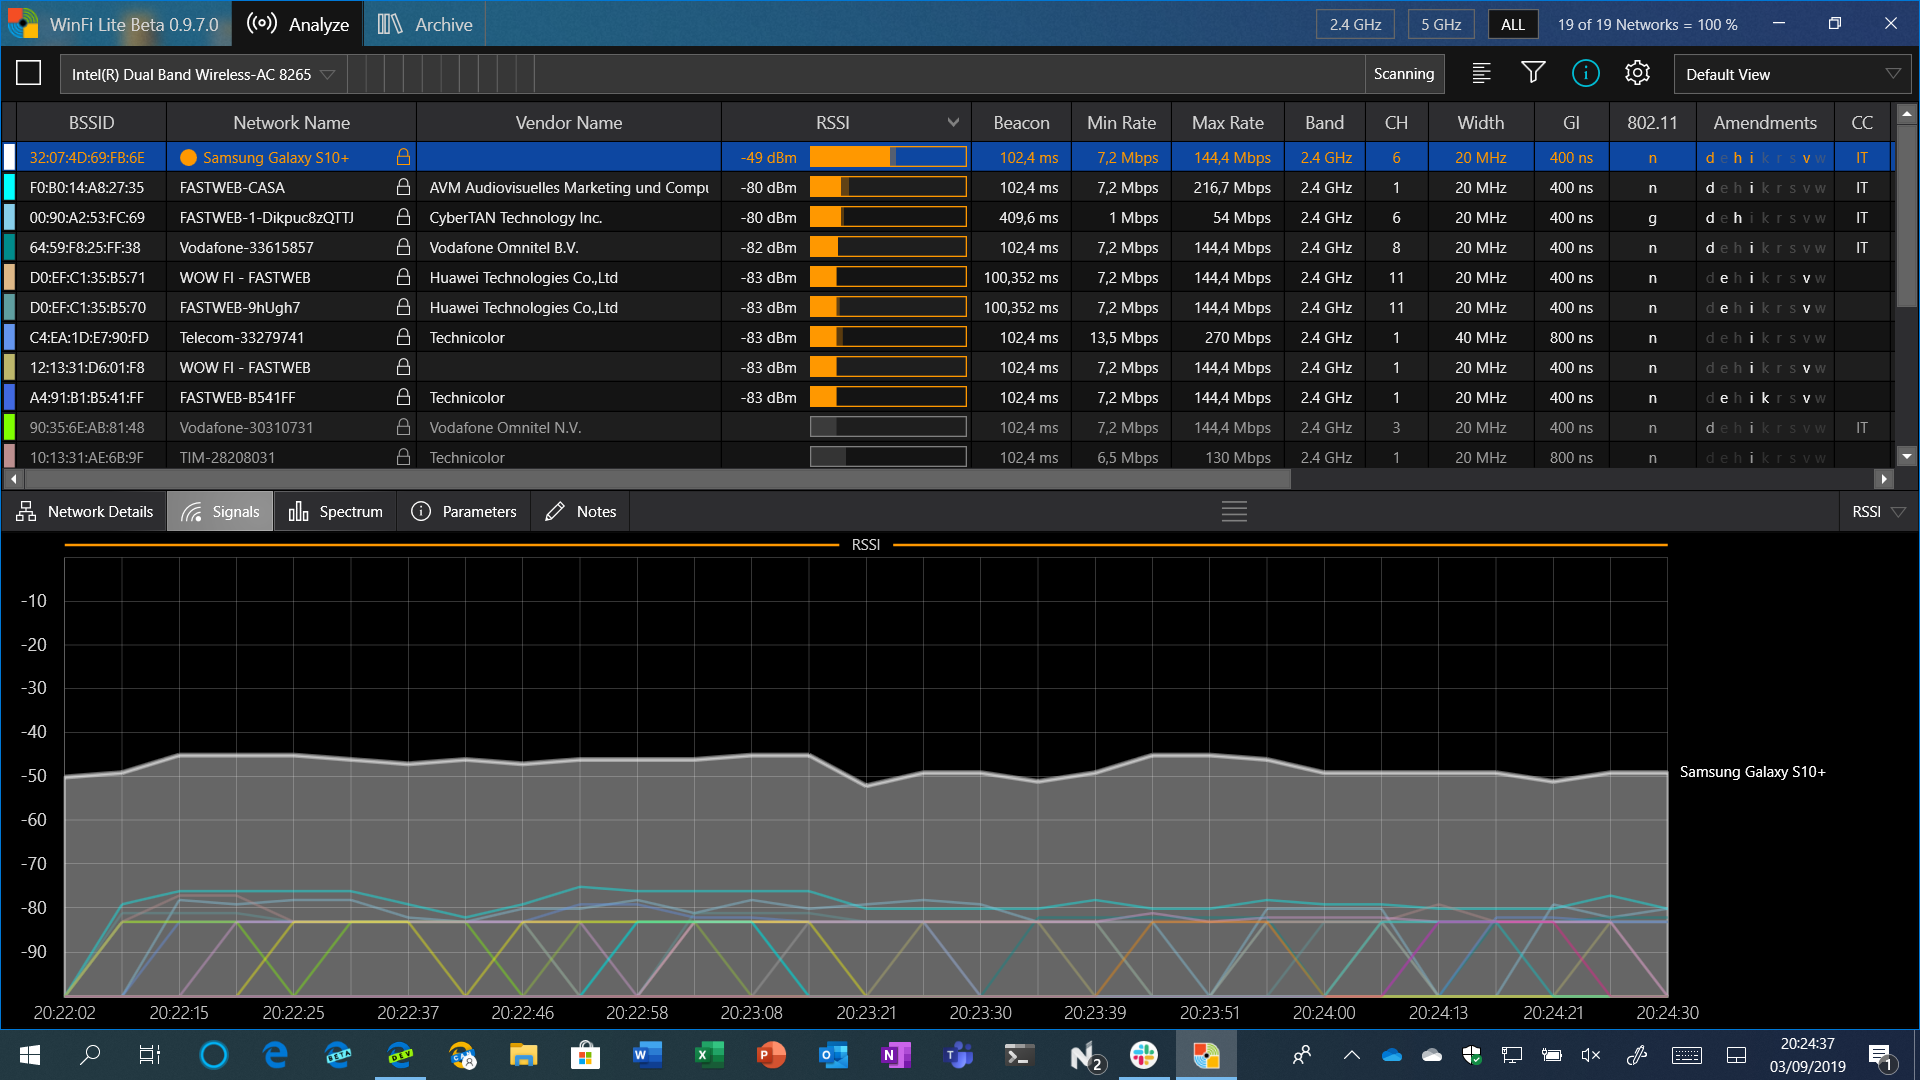Open Word from taskbar
Image resolution: width=1920 pixels, height=1080 pixels.
pyautogui.click(x=647, y=1055)
